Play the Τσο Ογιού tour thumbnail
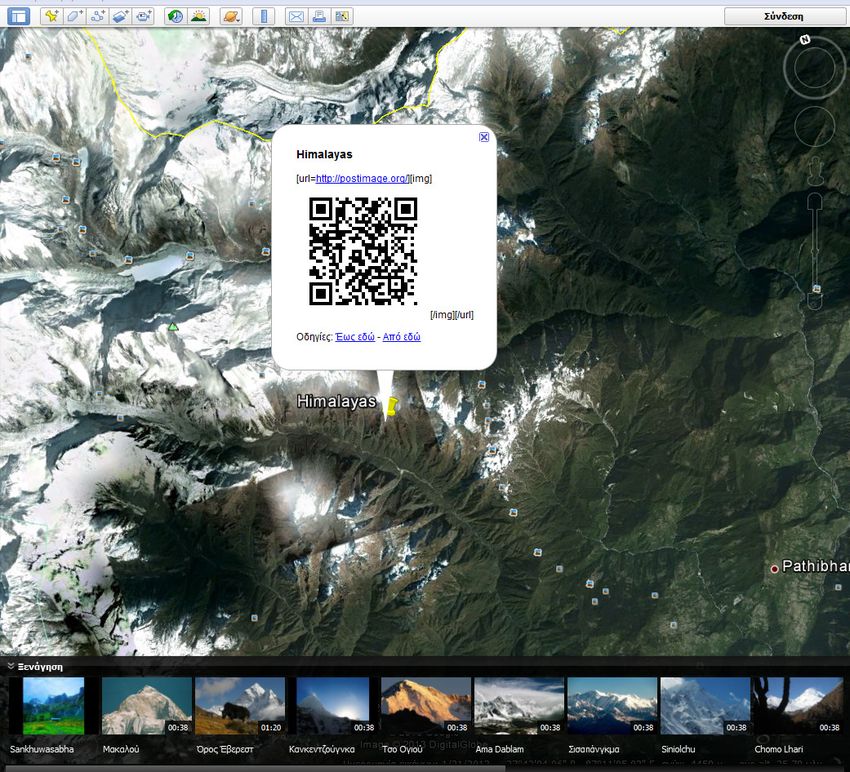The width and height of the screenshot is (850, 772). pos(426,706)
